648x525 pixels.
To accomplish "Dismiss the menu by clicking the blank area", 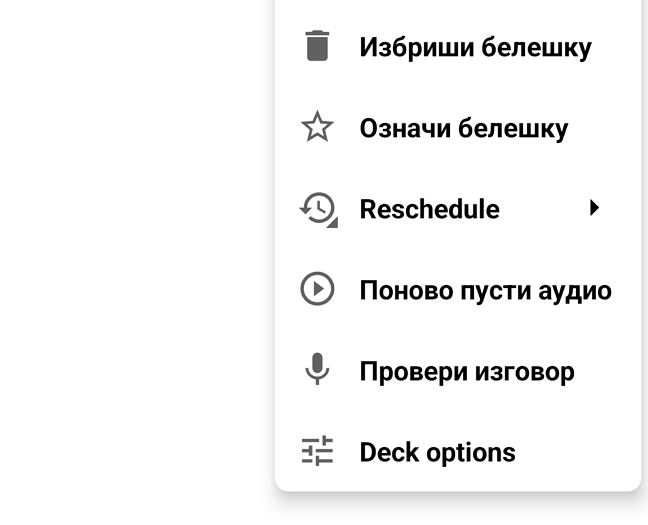I will (130, 260).
